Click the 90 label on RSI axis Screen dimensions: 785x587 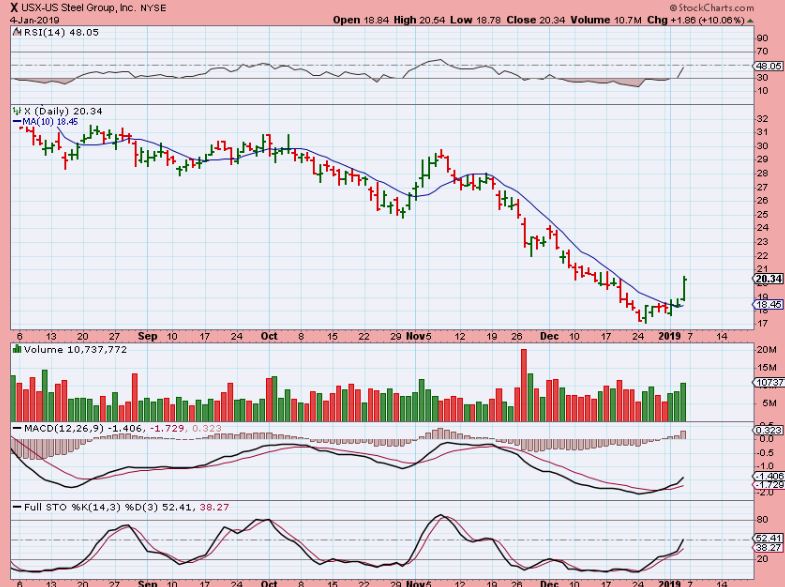coord(762,39)
